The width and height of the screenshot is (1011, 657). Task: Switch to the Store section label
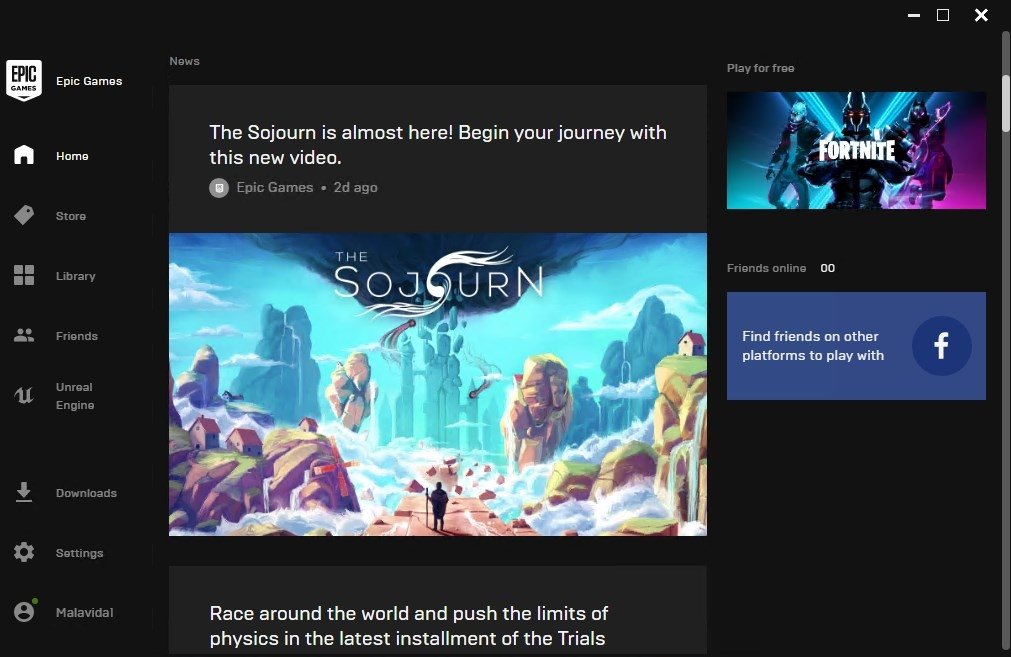[x=71, y=216]
